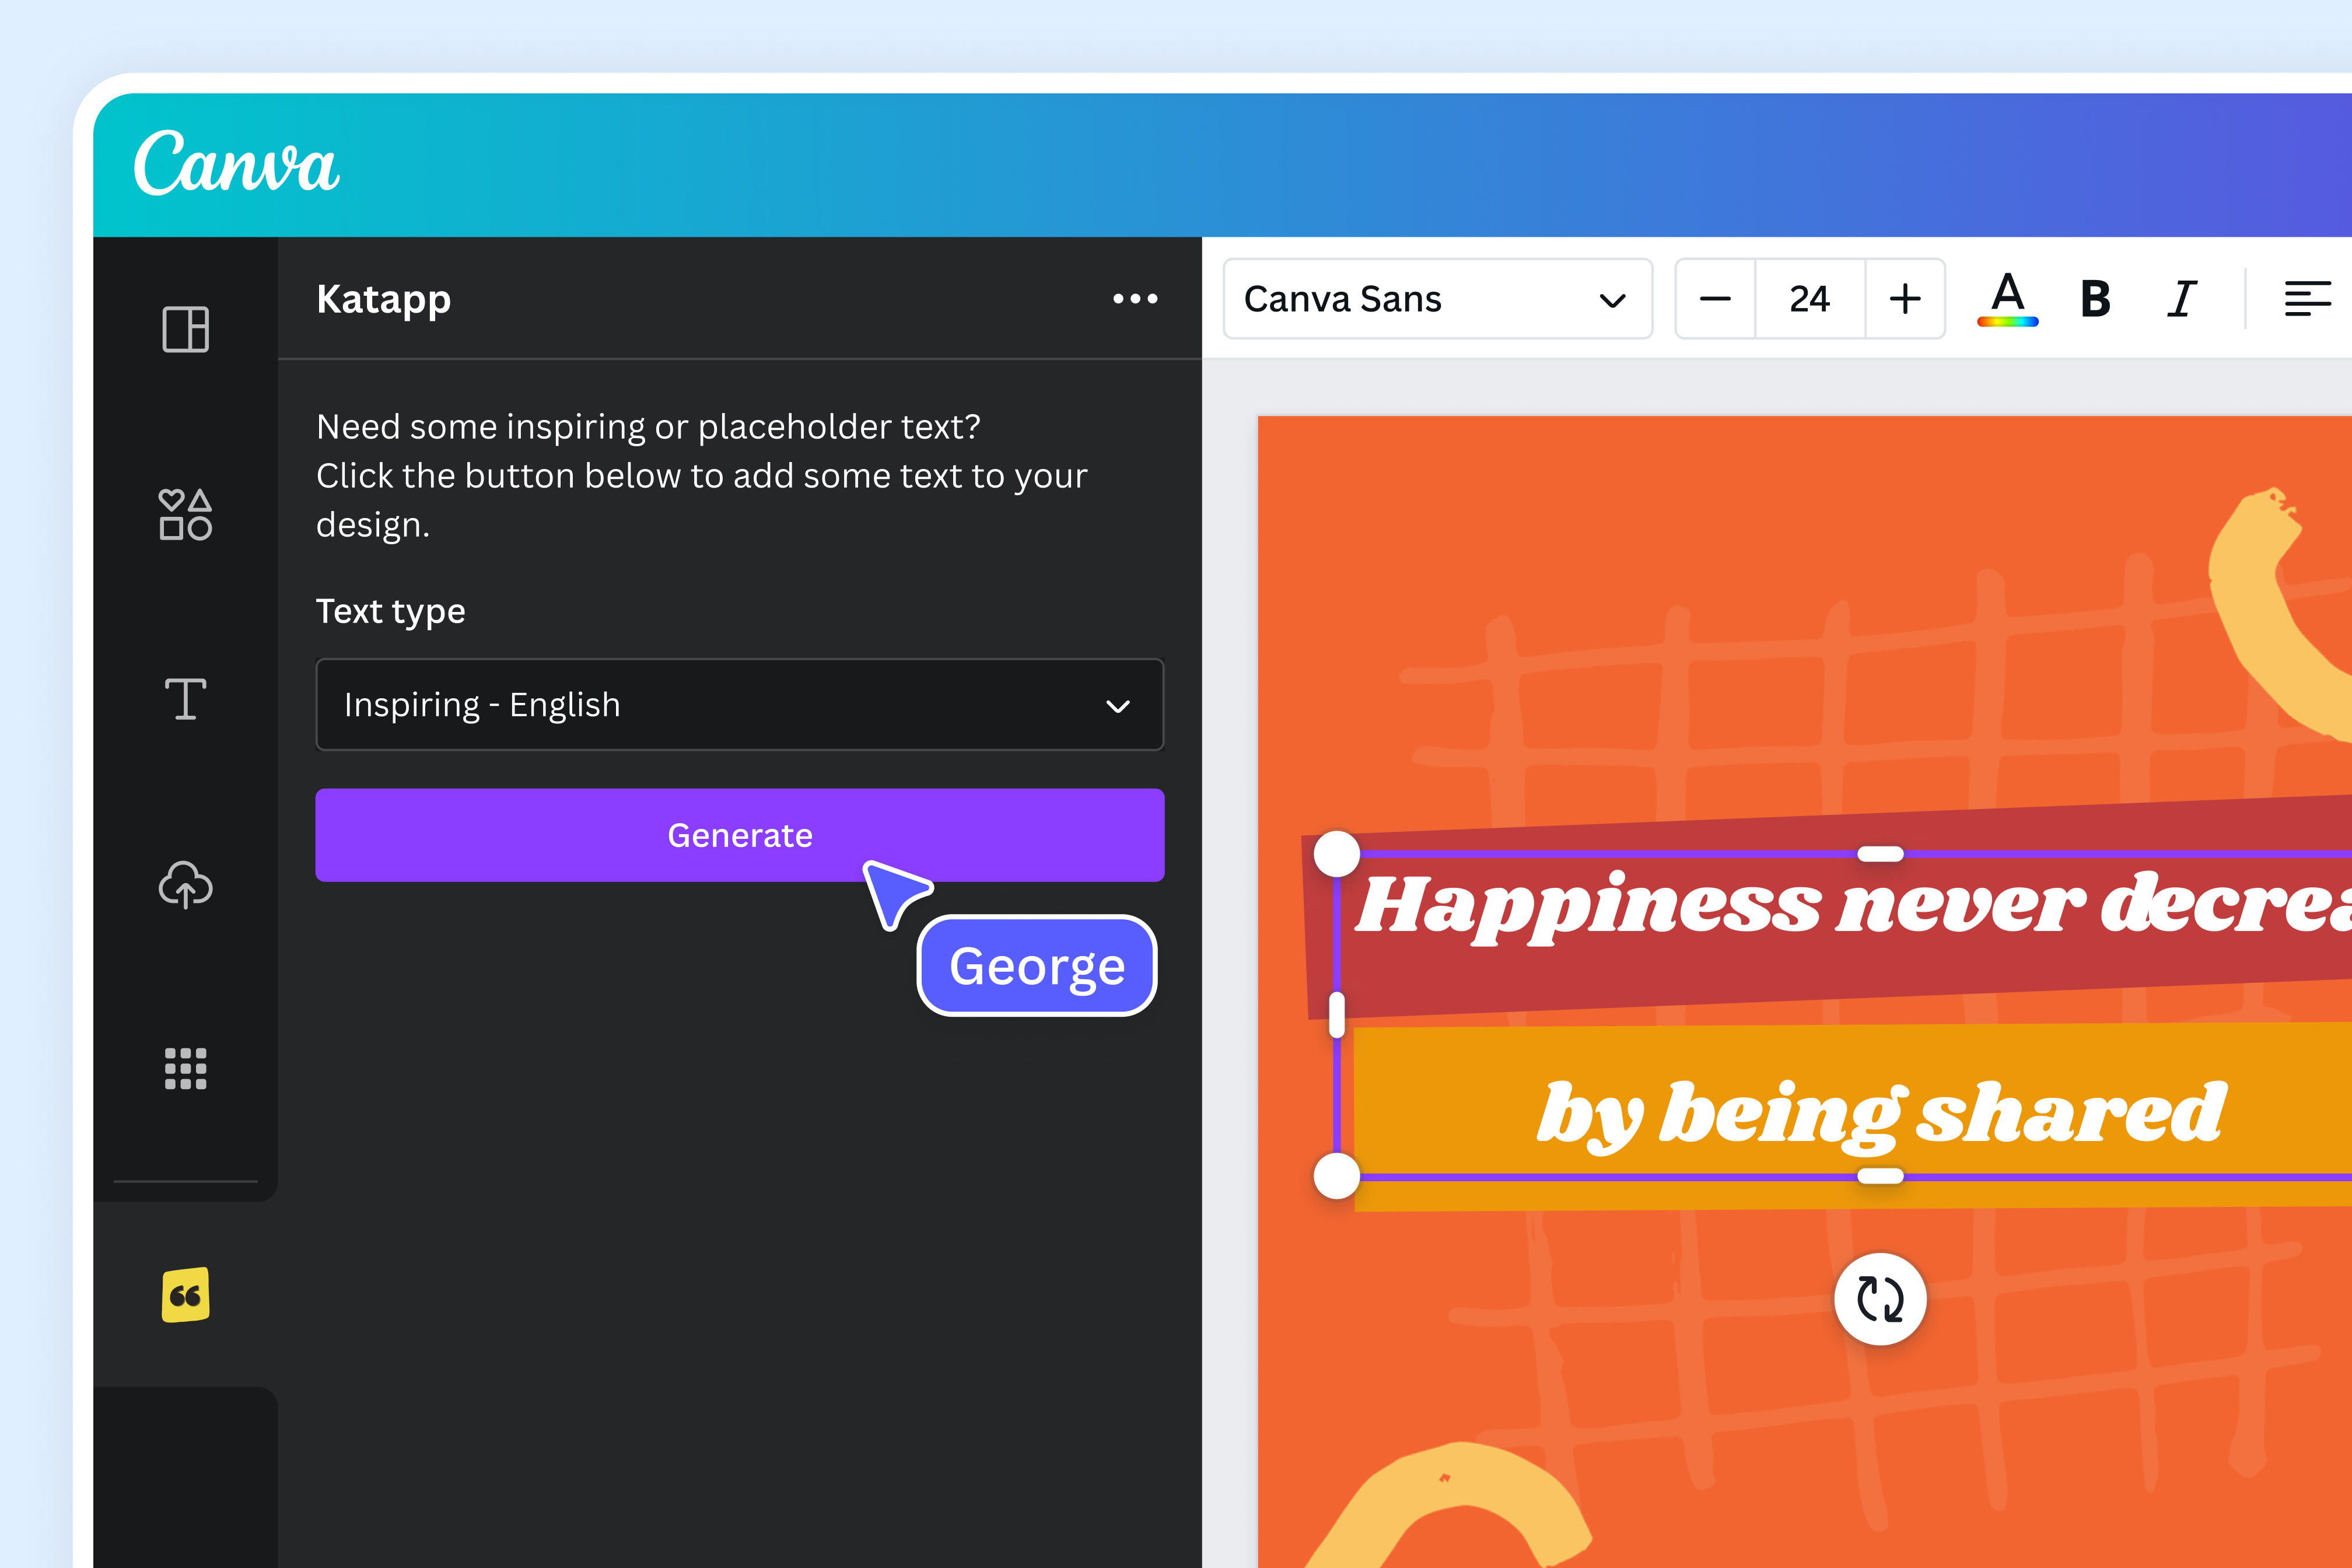Image resolution: width=2352 pixels, height=1568 pixels.
Task: Open the text color picker
Action: 2008,298
